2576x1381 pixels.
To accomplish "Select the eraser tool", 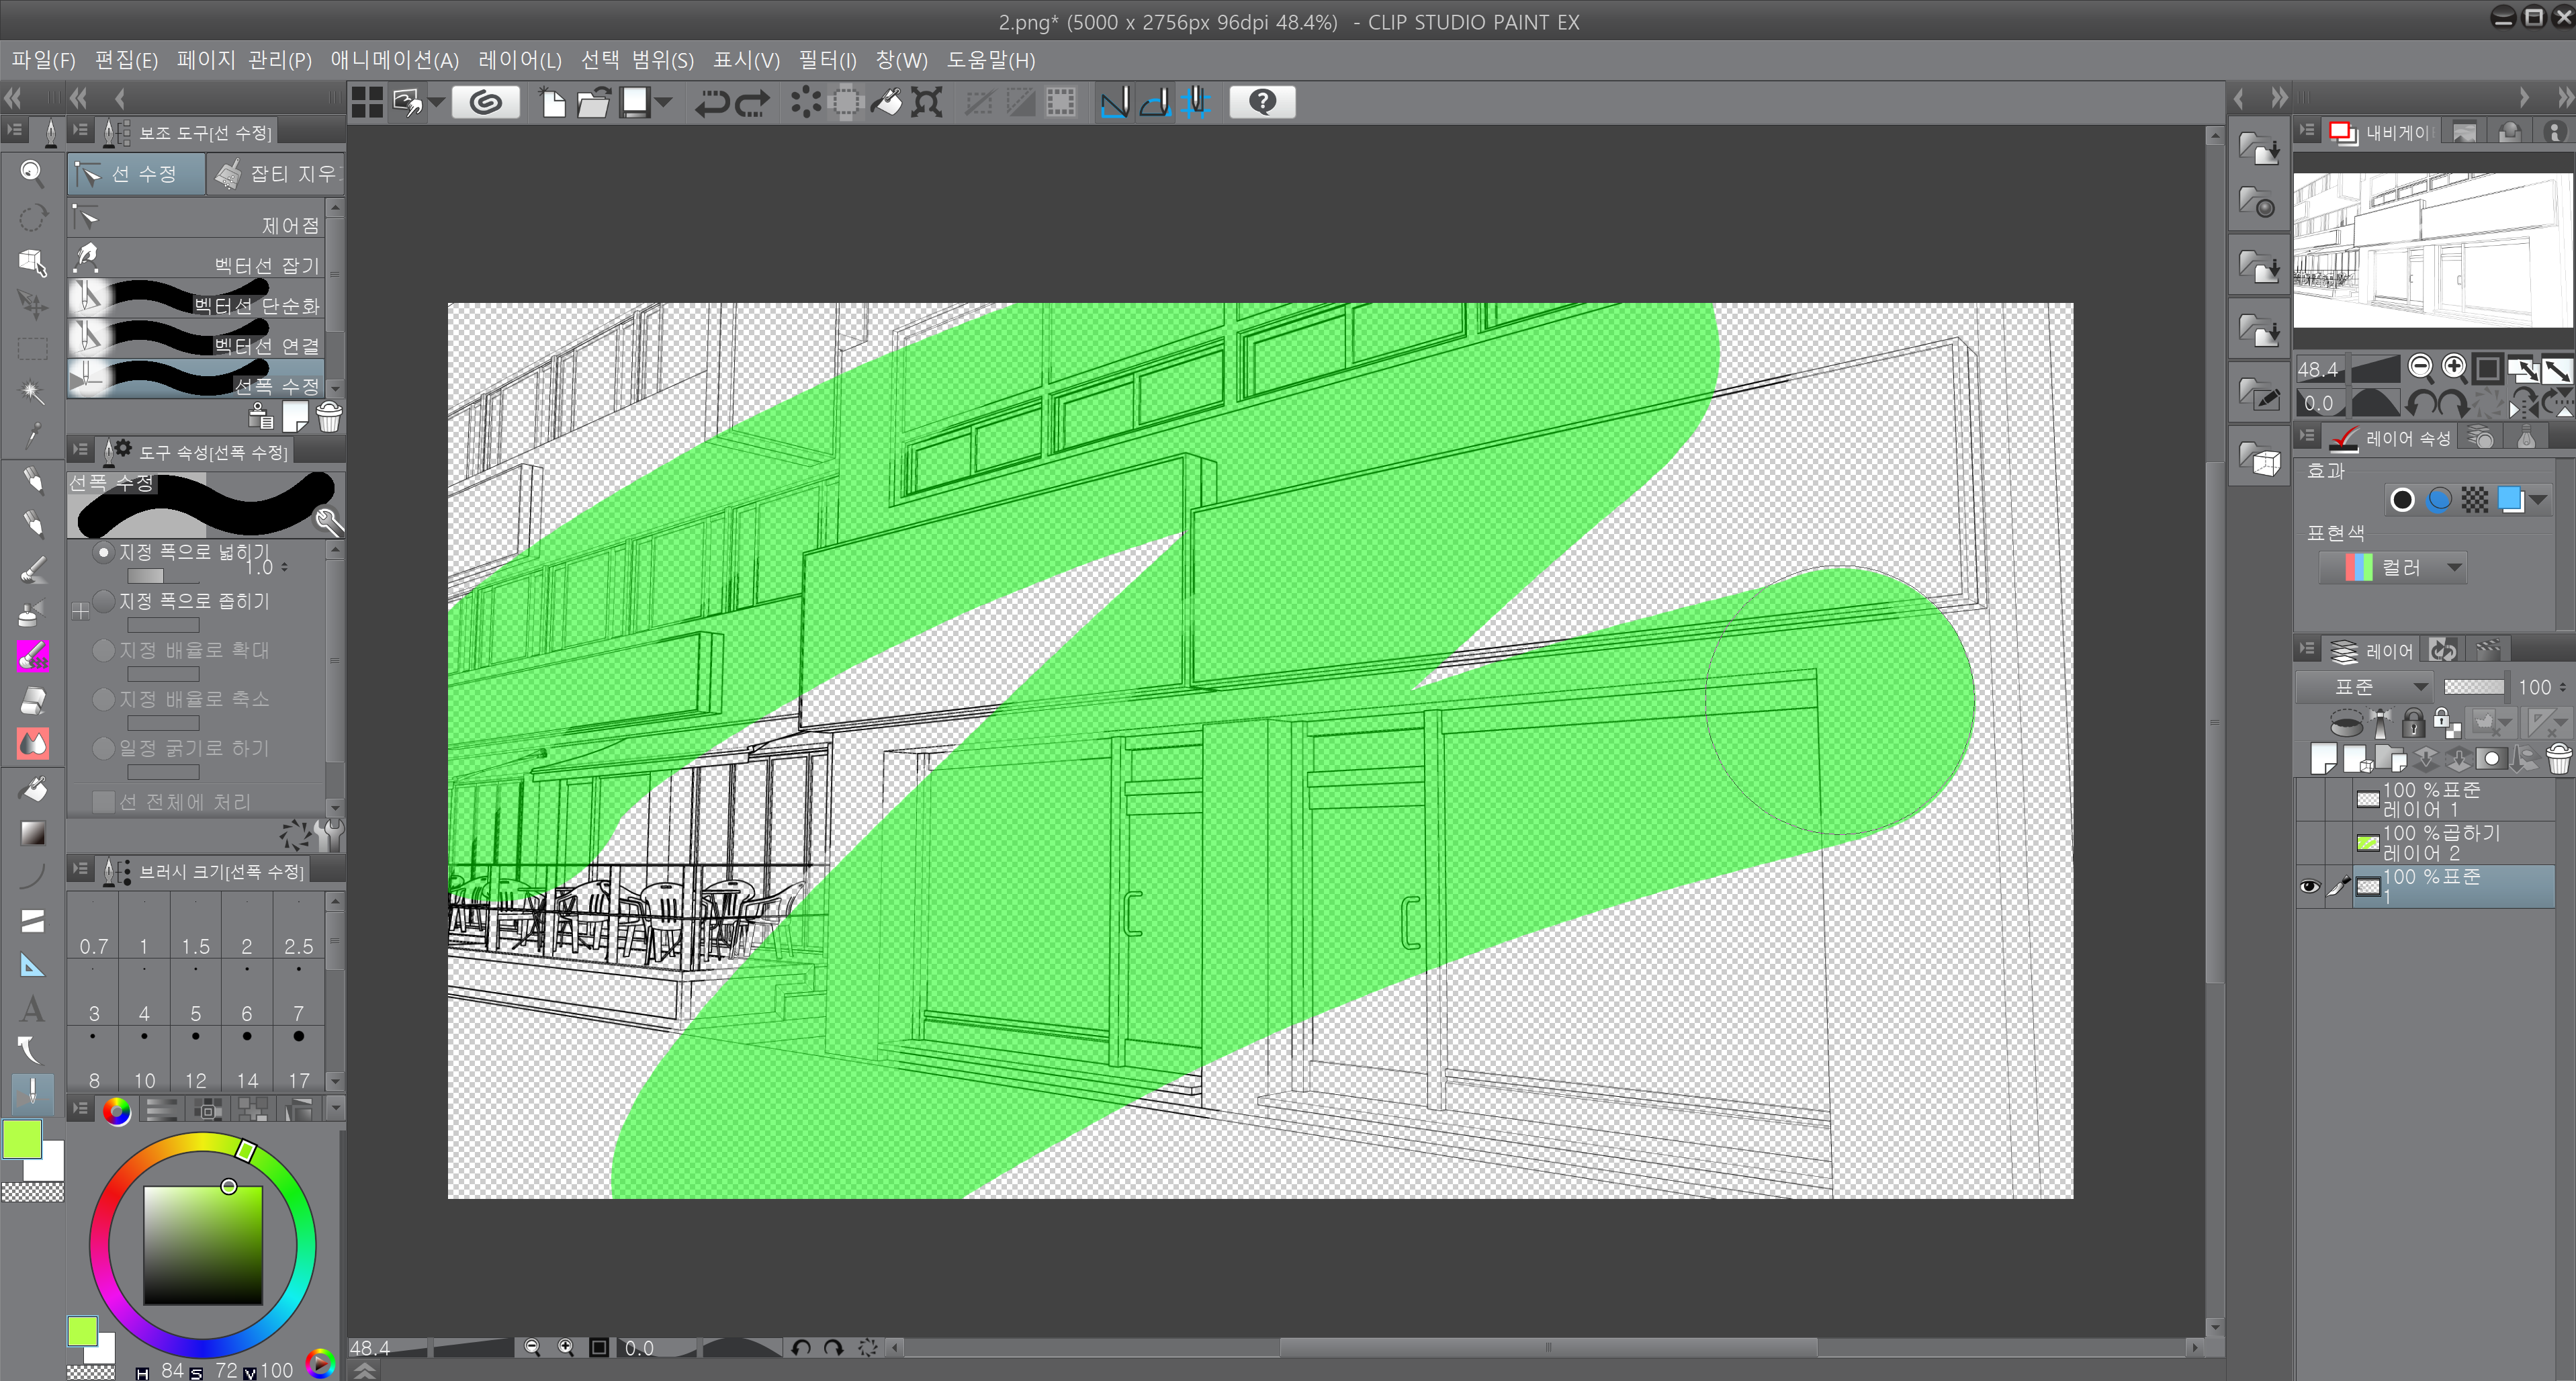I will pos(32,700).
